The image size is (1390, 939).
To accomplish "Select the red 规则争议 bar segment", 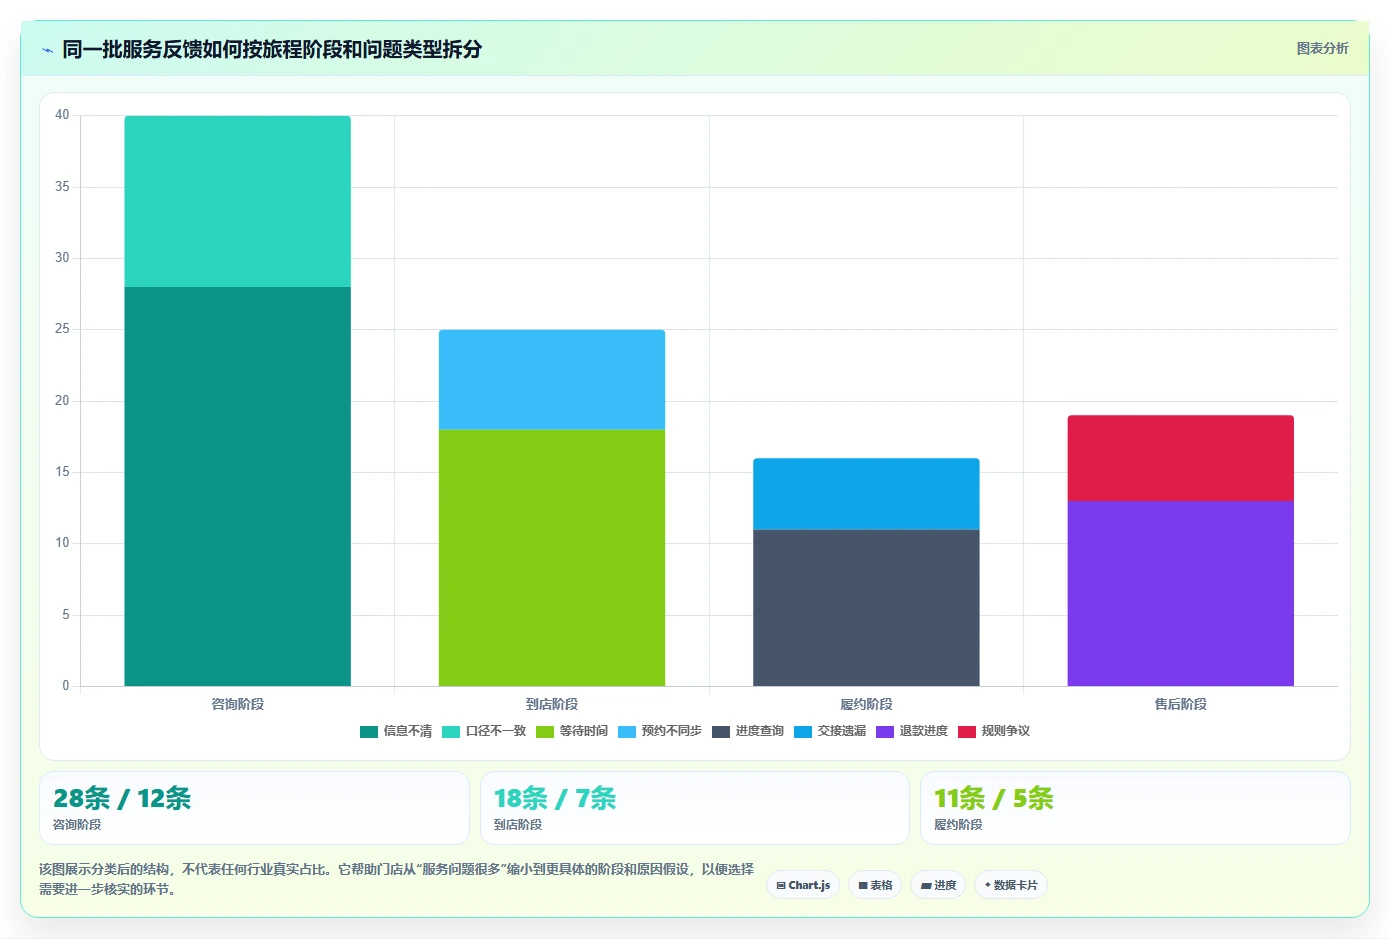I will pos(1181,458).
